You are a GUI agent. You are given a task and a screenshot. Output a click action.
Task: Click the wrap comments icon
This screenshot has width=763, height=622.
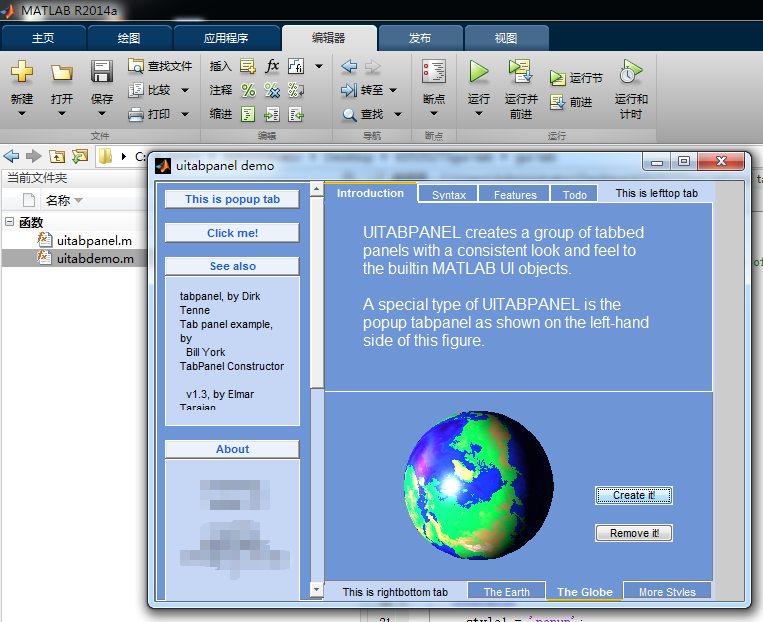(296, 90)
